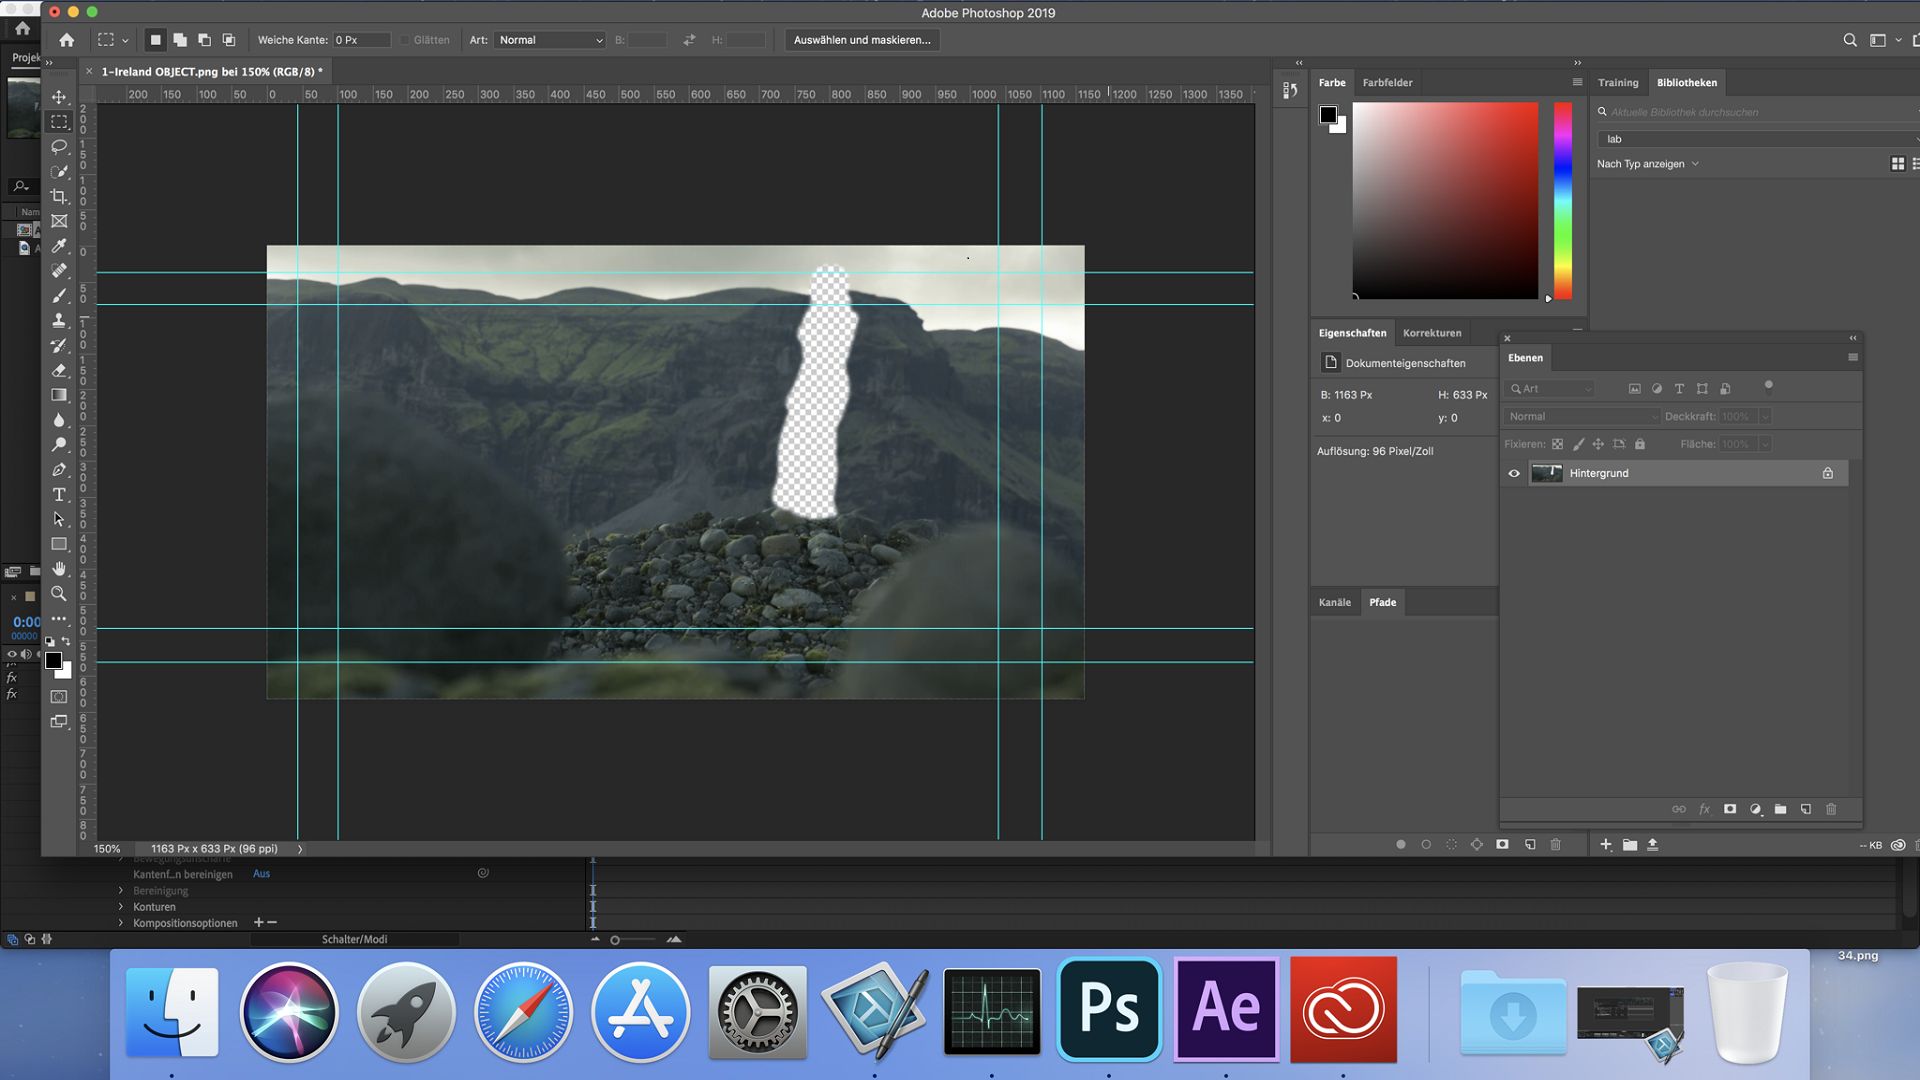Image resolution: width=1920 pixels, height=1080 pixels.
Task: Toggle Hintergrund layer visibility
Action: 1515,473
